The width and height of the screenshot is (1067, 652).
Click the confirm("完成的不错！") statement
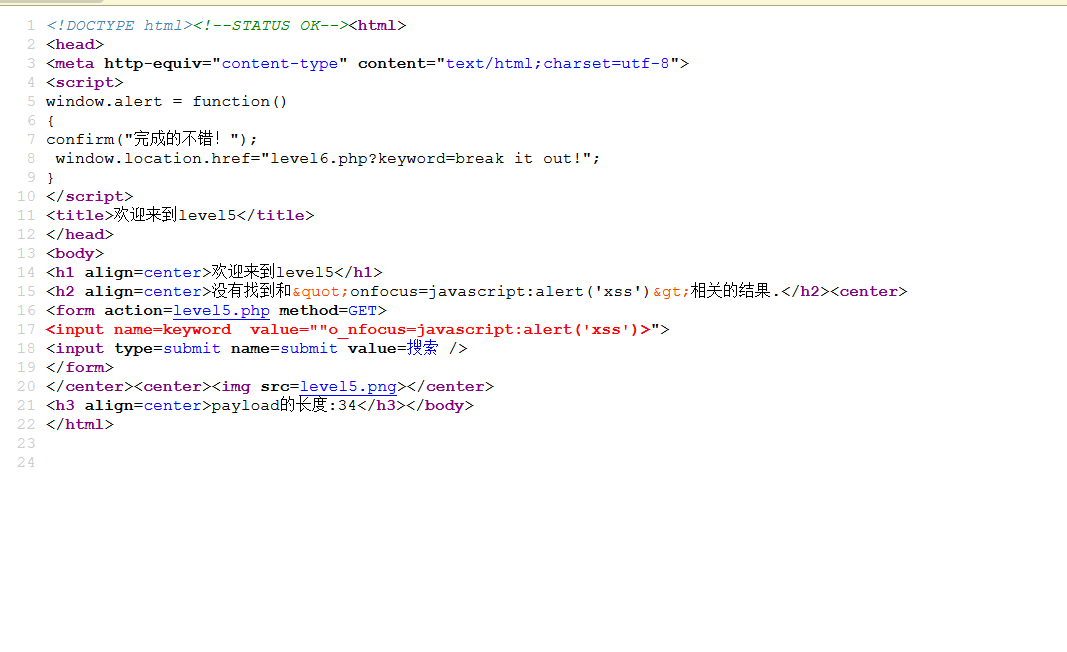click(x=152, y=139)
